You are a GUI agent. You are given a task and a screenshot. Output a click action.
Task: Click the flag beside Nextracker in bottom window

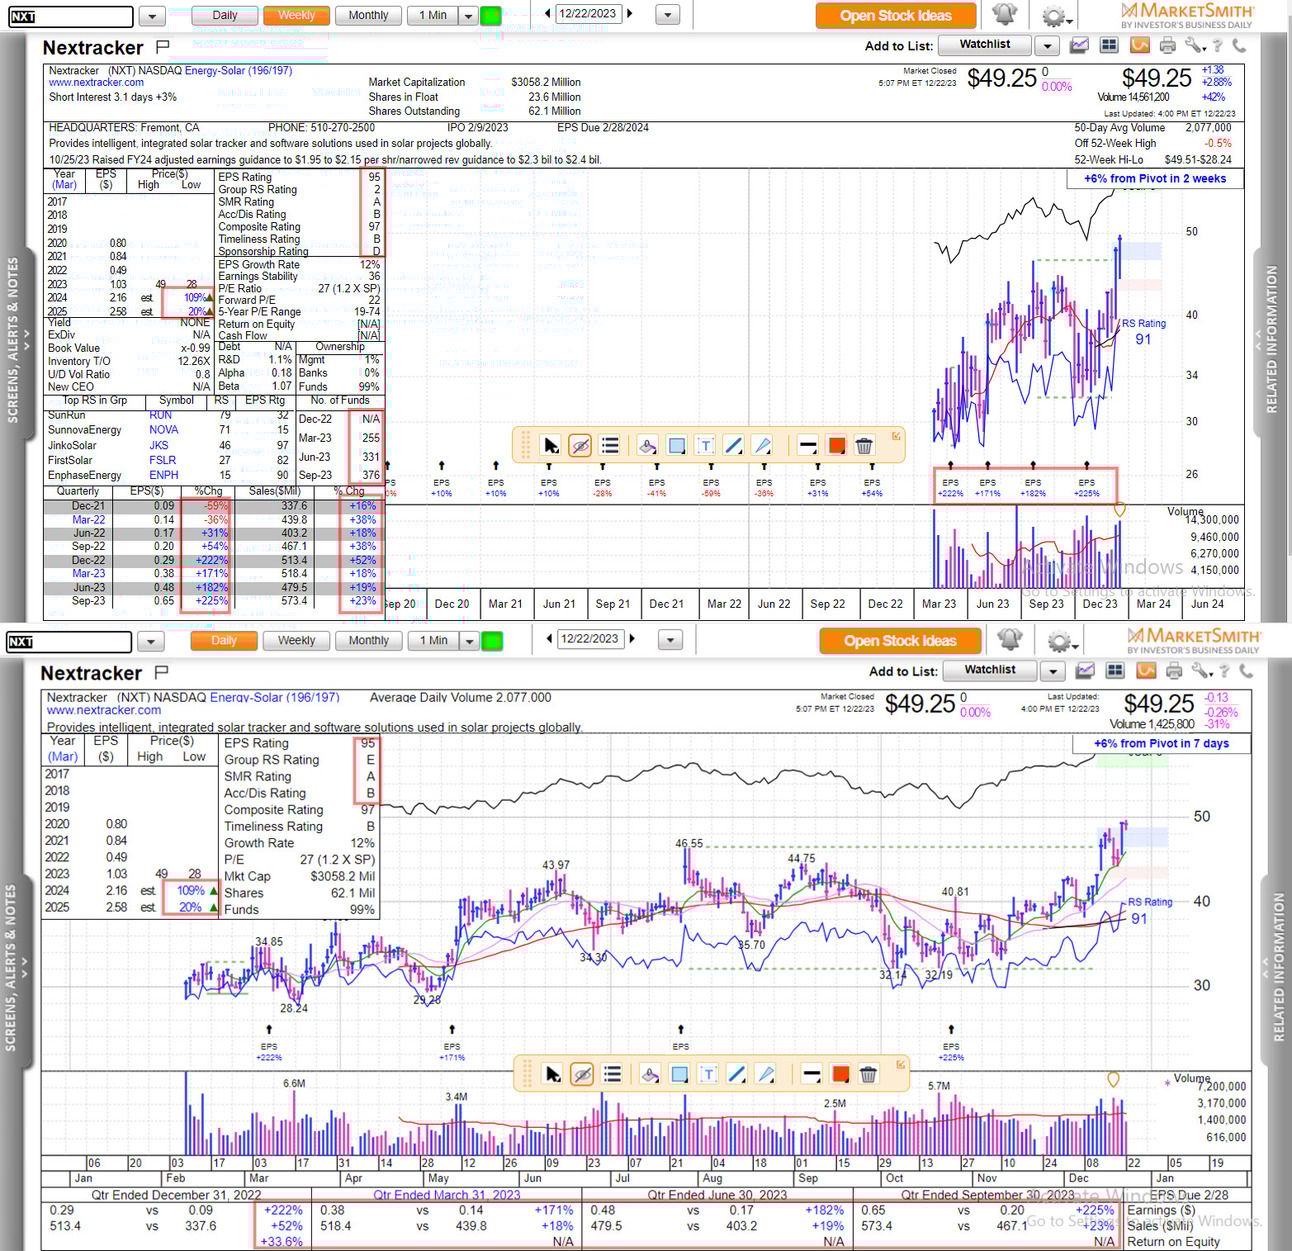point(162,672)
